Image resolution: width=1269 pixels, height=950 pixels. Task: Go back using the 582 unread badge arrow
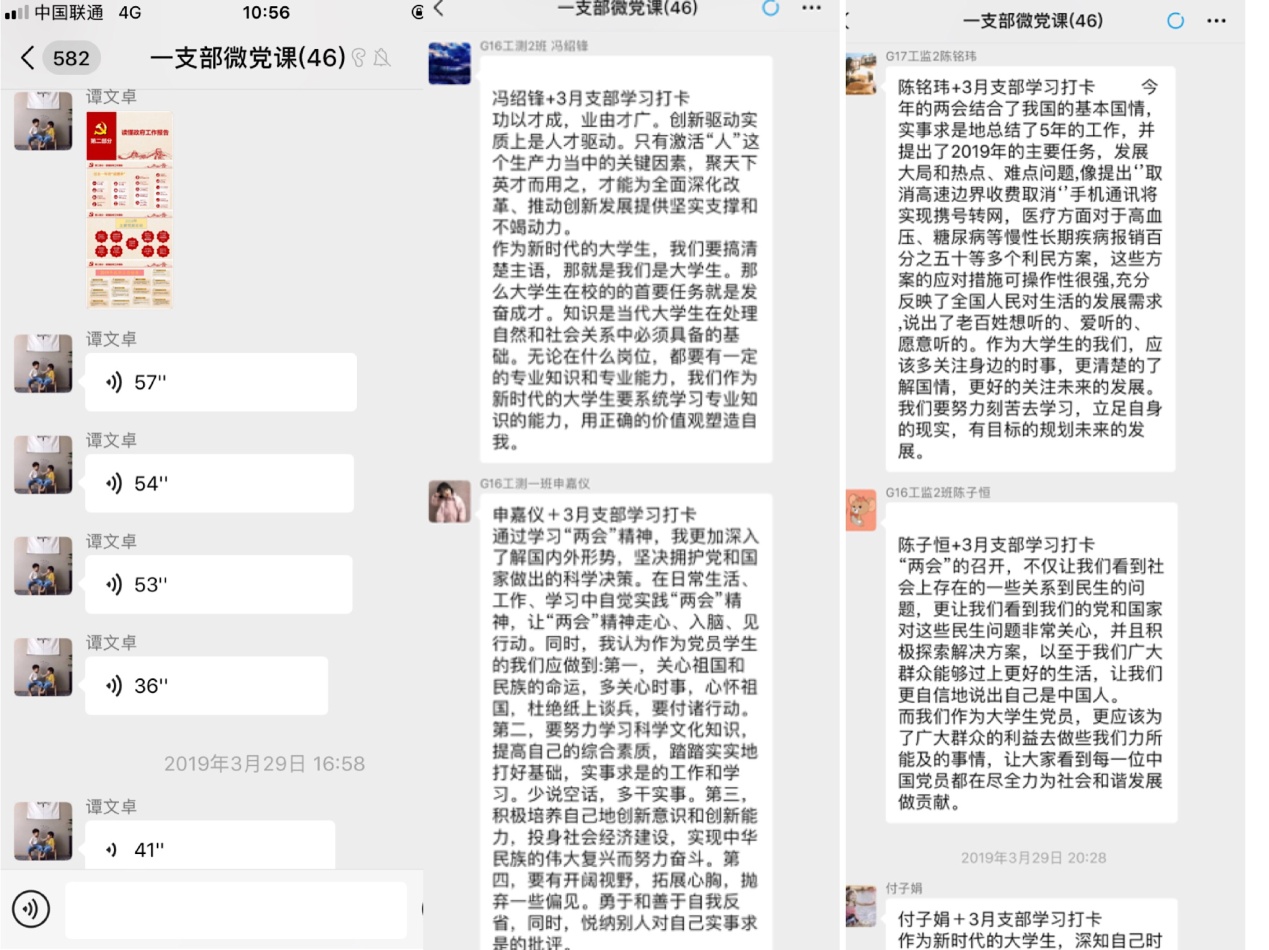click(x=28, y=58)
